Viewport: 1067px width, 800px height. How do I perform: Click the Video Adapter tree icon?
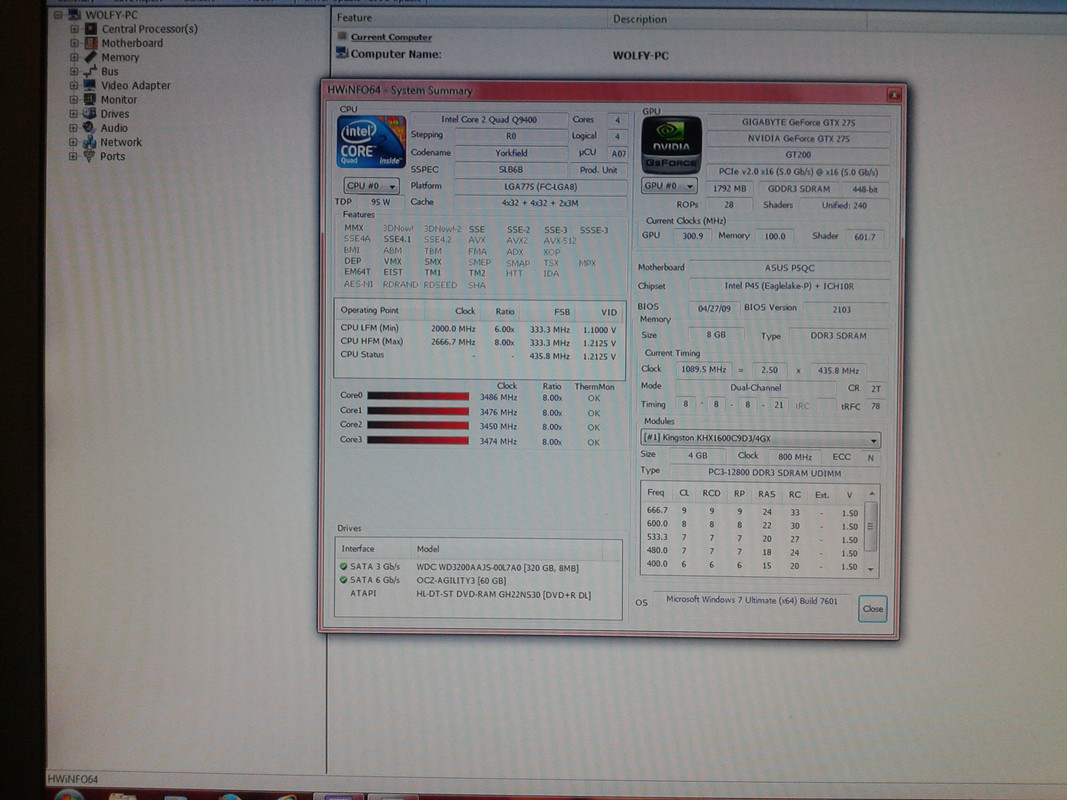pyautogui.click(x=90, y=85)
